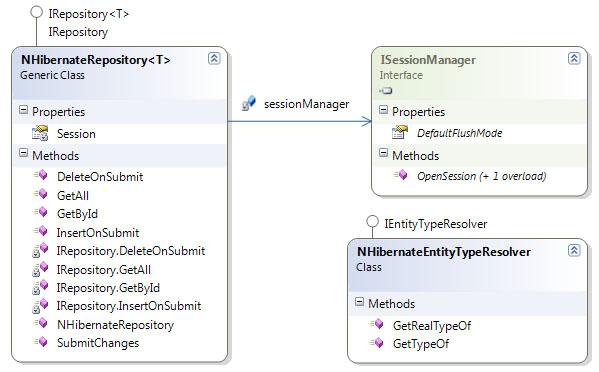The image size is (599, 372).
Task: Click the Session property icon
Action: pyautogui.click(x=40, y=133)
